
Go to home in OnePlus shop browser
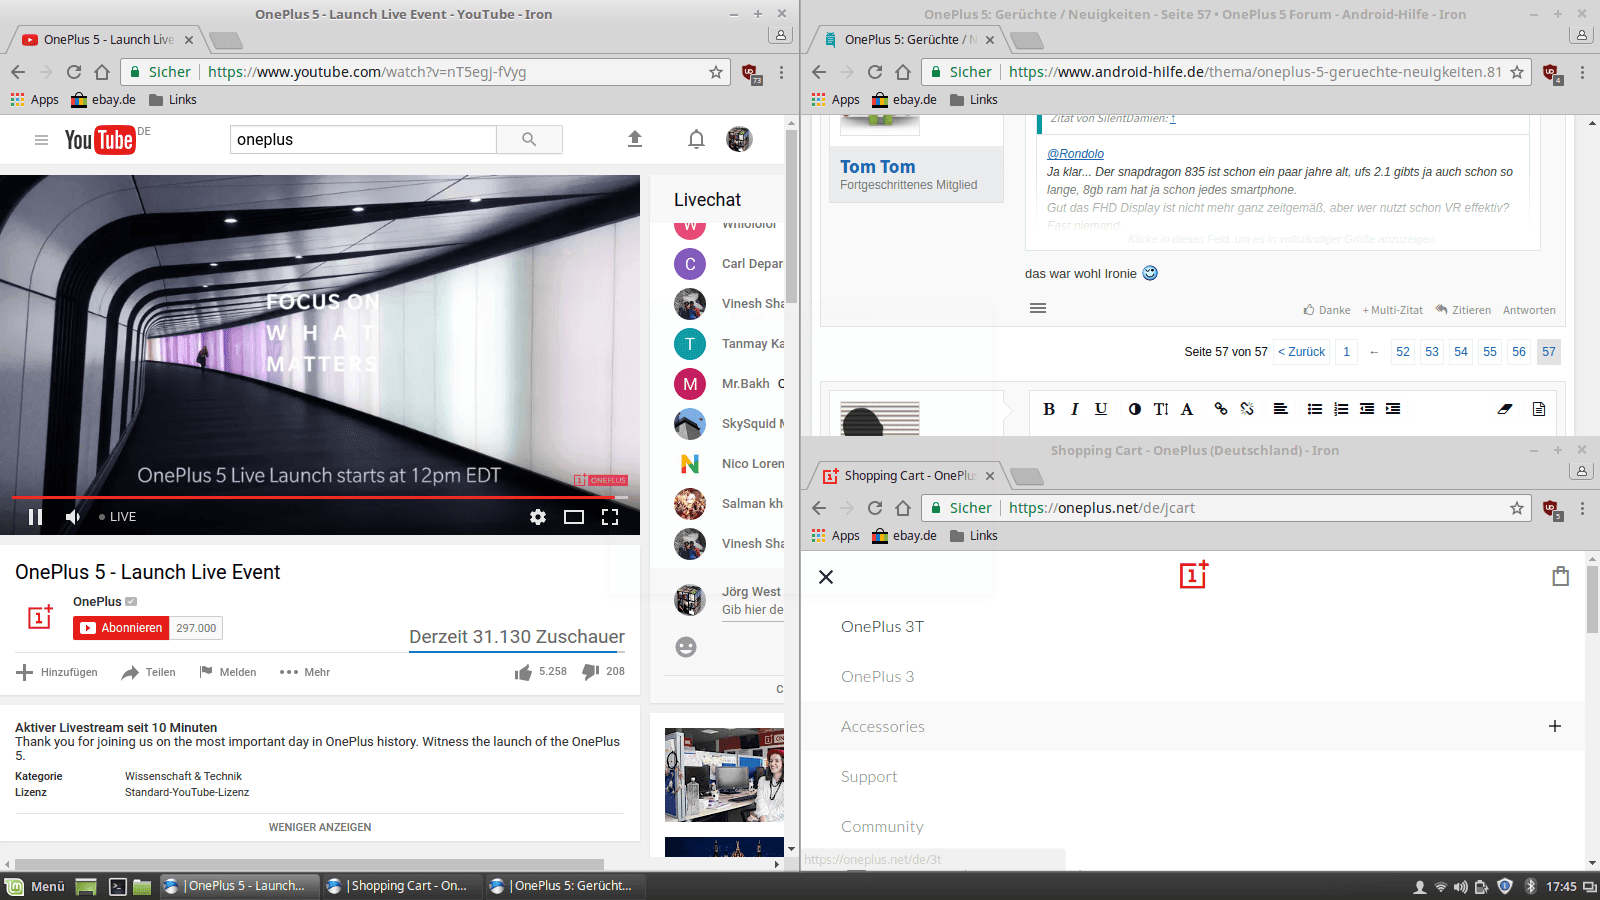pos(903,508)
